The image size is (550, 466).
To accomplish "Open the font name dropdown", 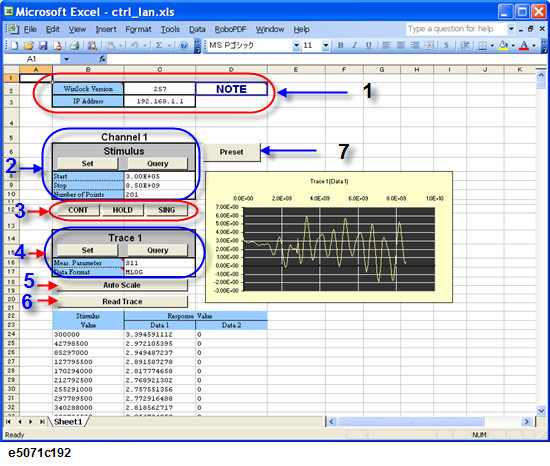I will click(x=296, y=45).
